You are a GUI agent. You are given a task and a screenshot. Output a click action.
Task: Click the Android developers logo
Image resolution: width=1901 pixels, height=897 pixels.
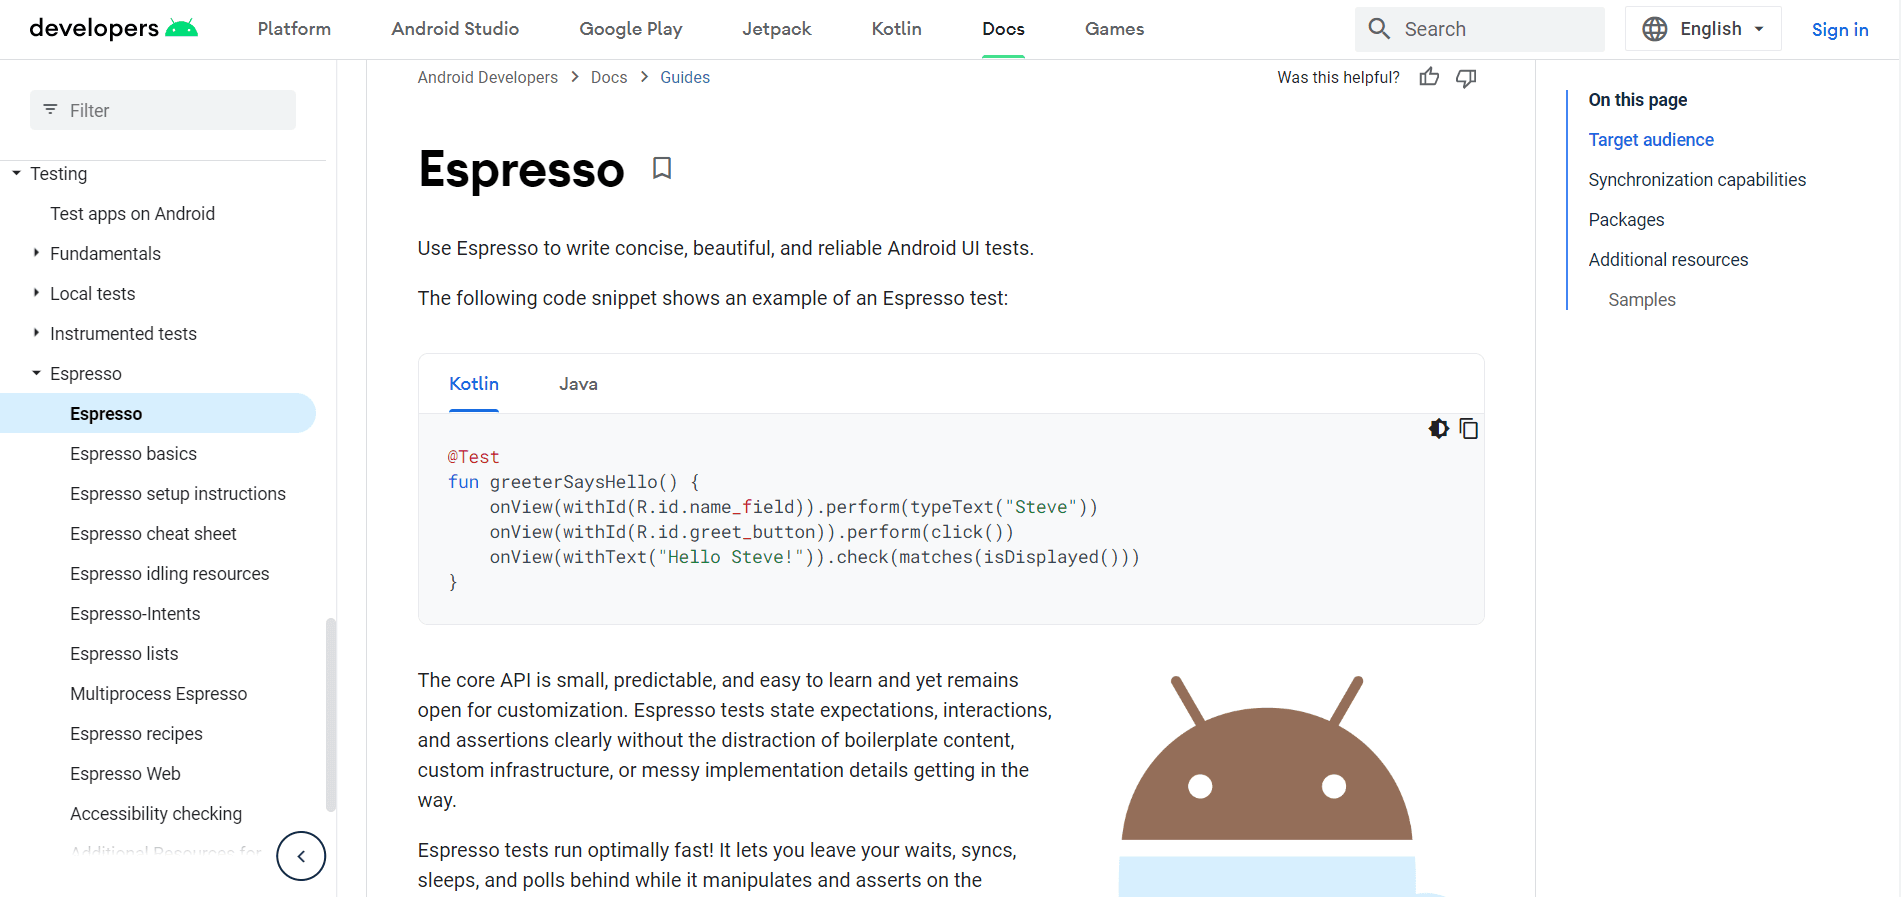113,29
